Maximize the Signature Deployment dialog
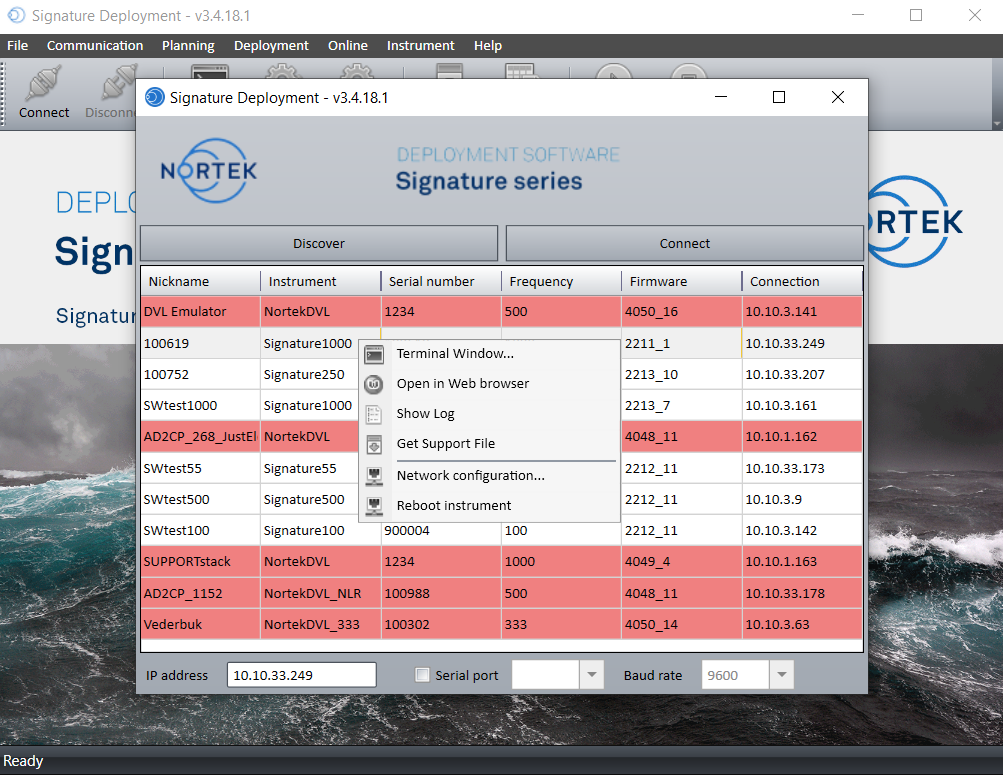 (778, 97)
